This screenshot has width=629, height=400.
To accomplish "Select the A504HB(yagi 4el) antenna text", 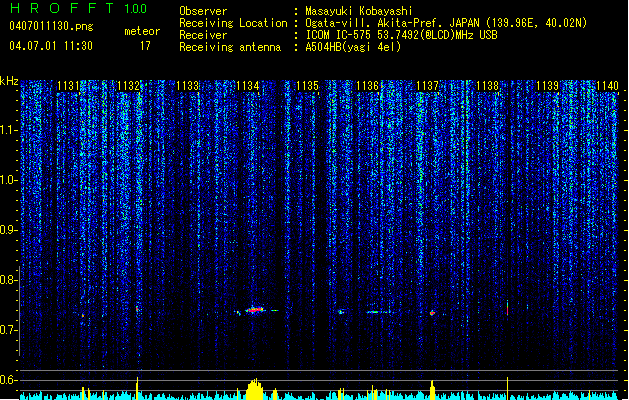I will pos(353,47).
